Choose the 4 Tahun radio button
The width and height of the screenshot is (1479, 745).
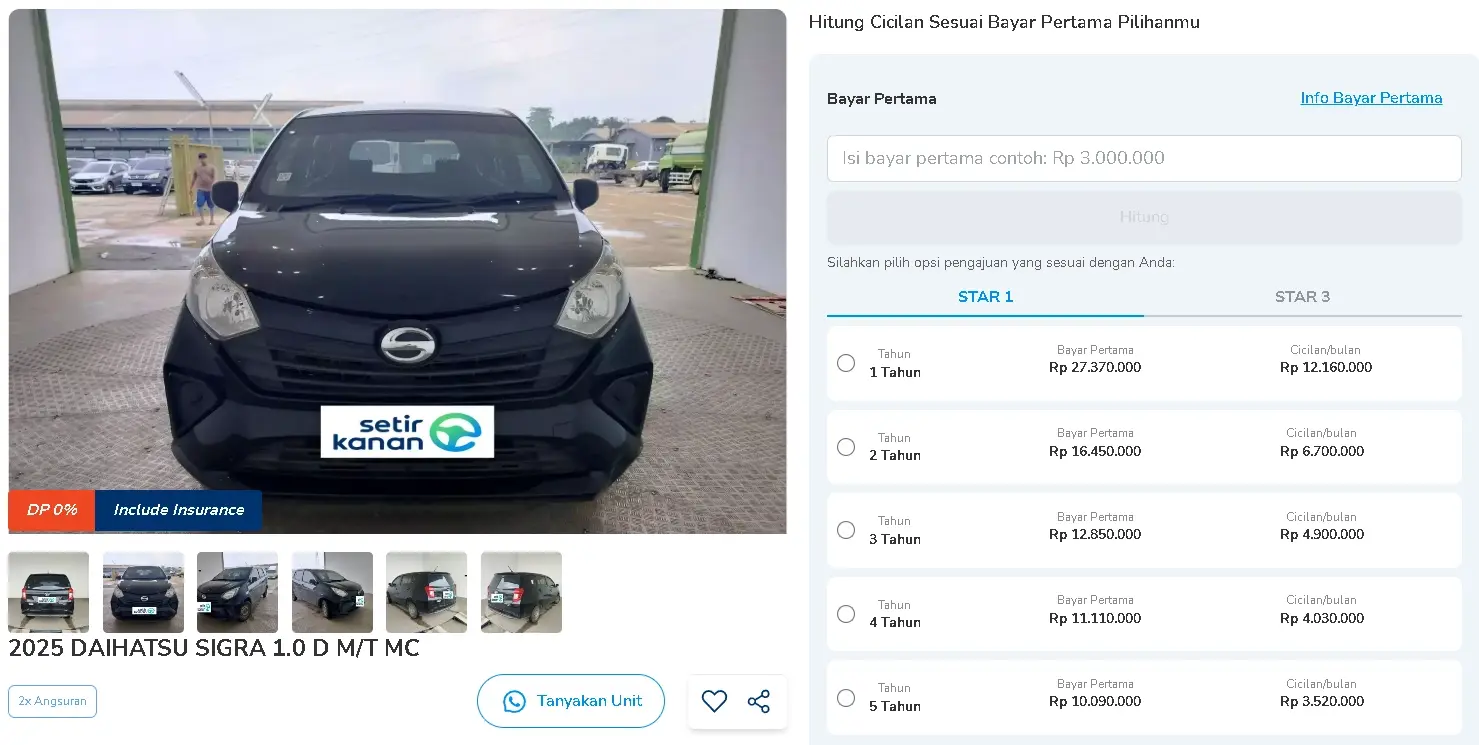coord(846,614)
